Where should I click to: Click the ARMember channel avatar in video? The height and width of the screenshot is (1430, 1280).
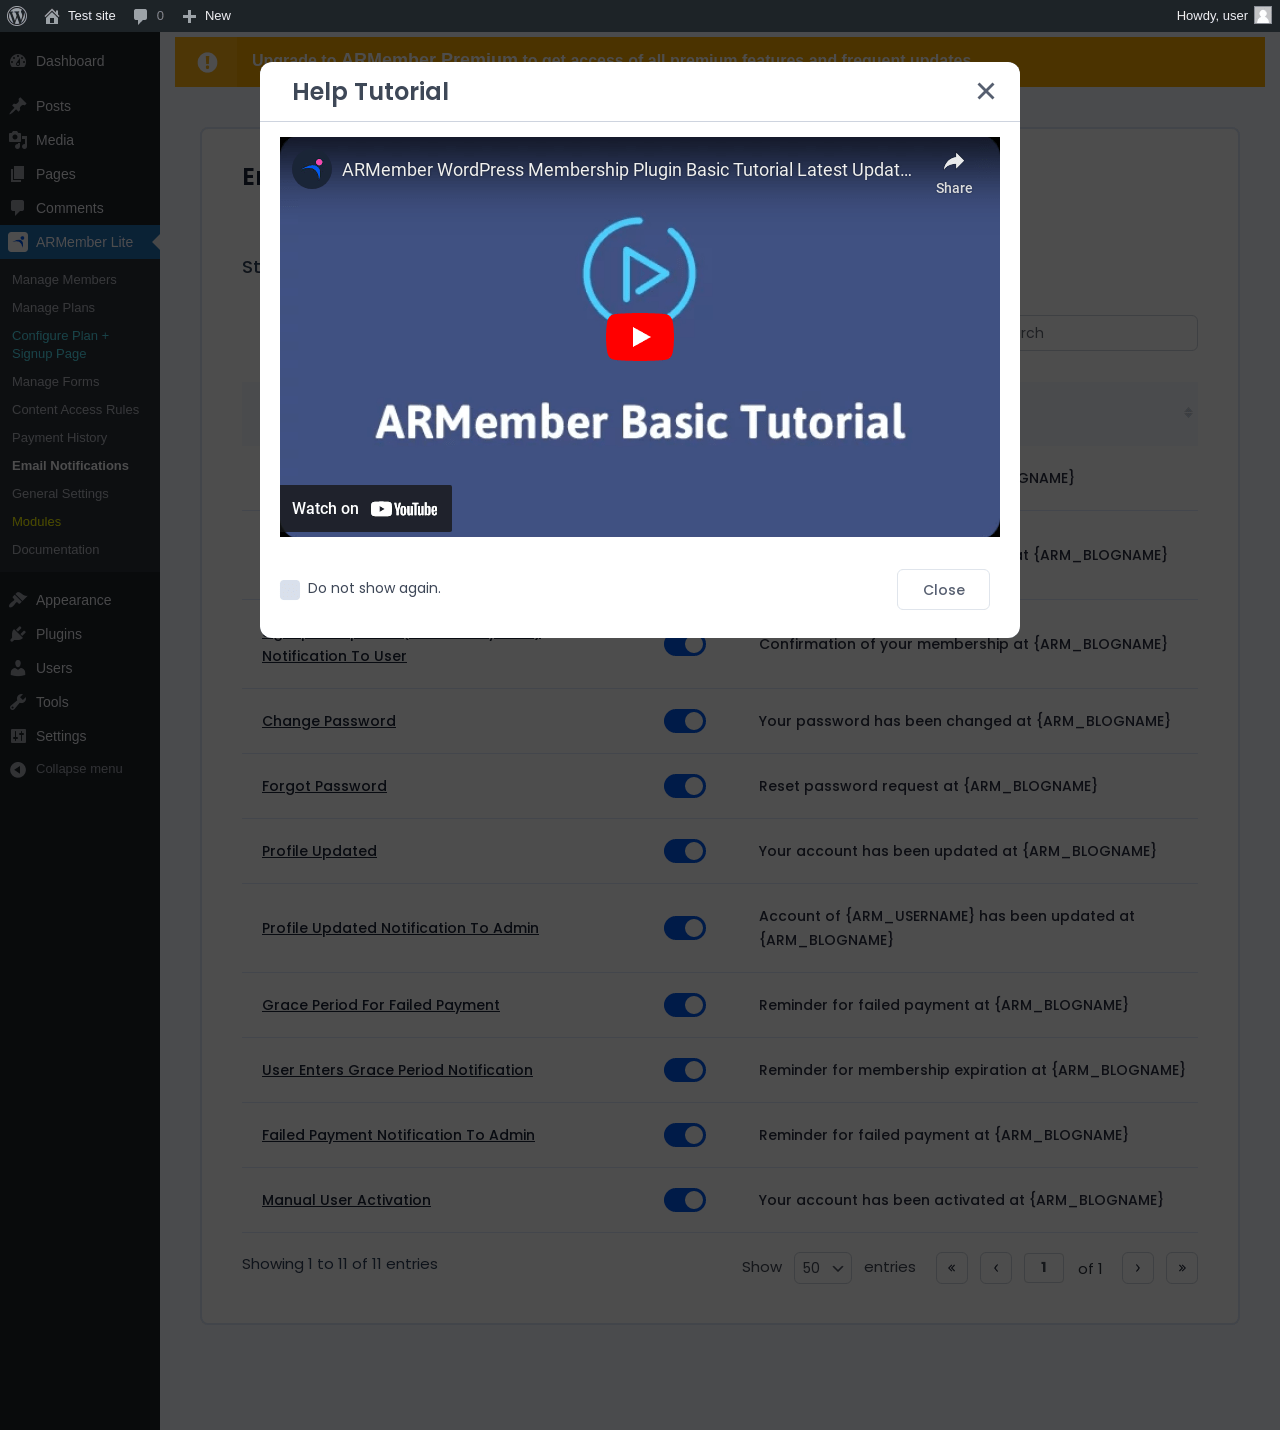(312, 169)
